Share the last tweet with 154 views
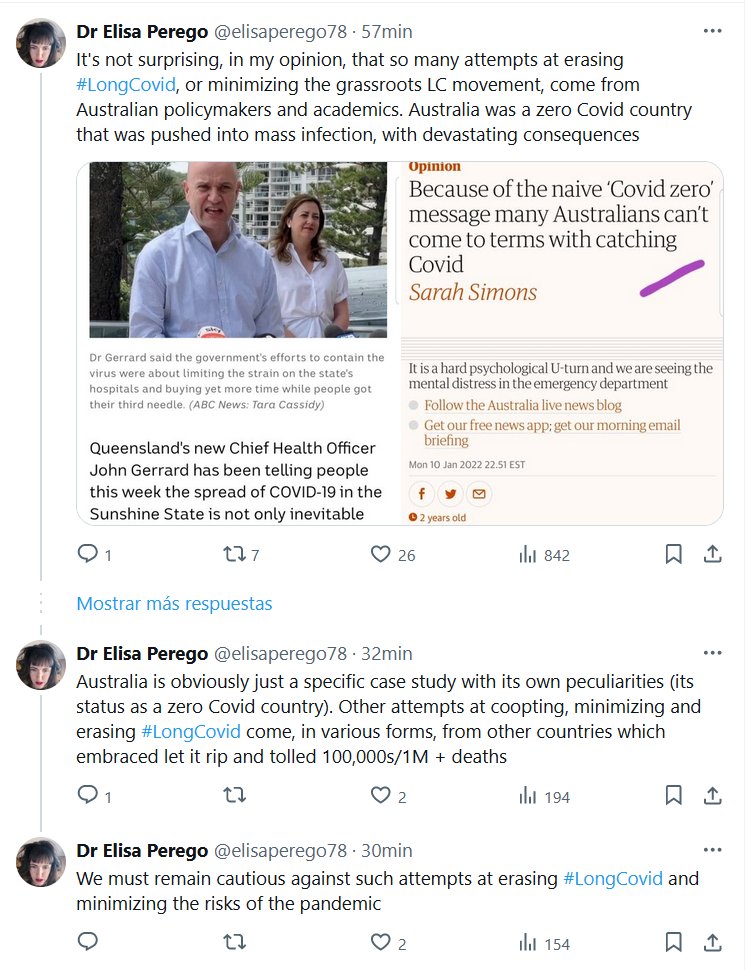Image resolution: width=748 pixels, height=970 pixels. 712,943
